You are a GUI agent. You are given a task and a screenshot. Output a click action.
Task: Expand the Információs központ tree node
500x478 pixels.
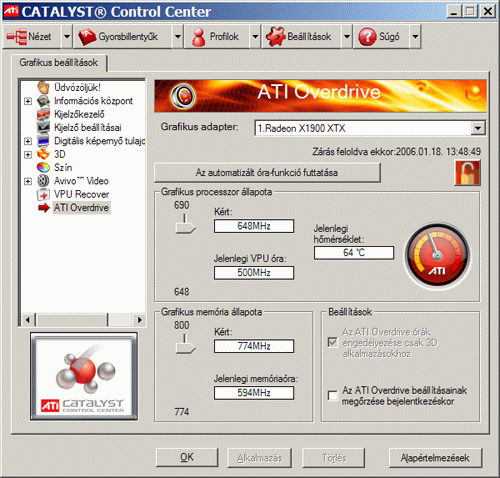tap(28, 101)
